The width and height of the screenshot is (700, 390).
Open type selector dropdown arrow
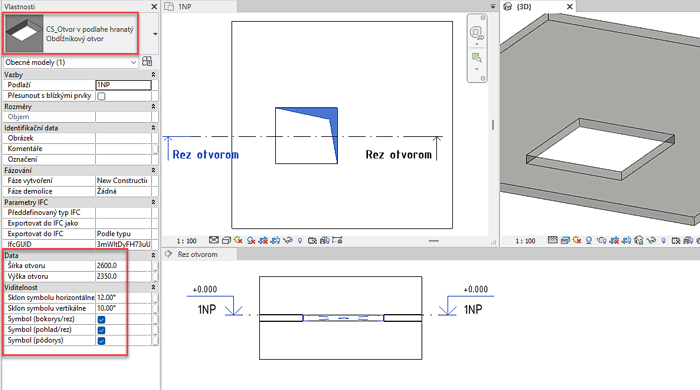[155, 34]
